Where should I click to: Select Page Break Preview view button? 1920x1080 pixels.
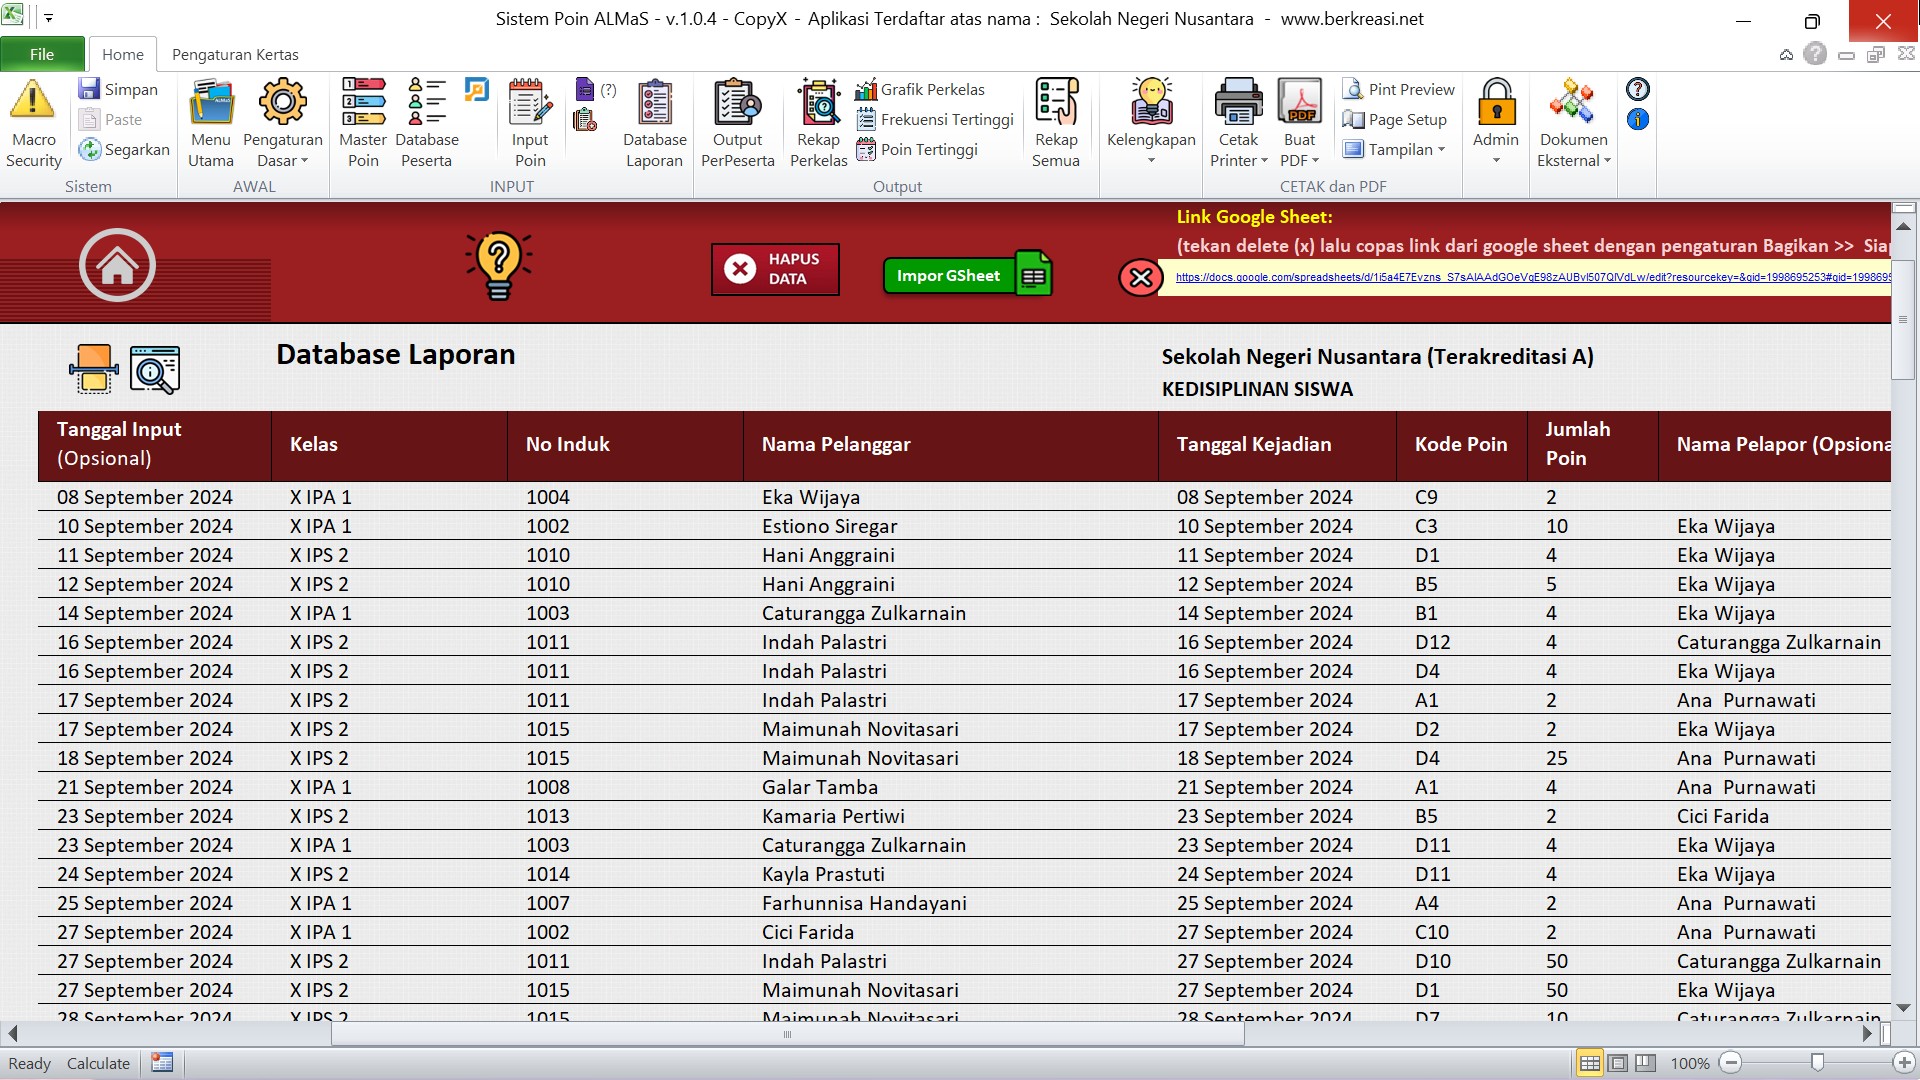(x=1646, y=1063)
